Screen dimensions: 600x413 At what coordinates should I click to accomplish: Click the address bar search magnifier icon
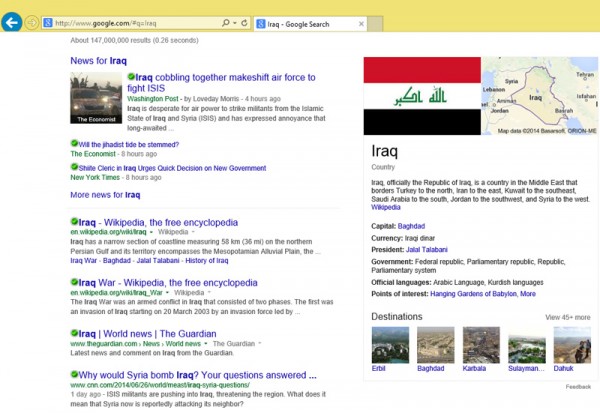pyautogui.click(x=226, y=23)
